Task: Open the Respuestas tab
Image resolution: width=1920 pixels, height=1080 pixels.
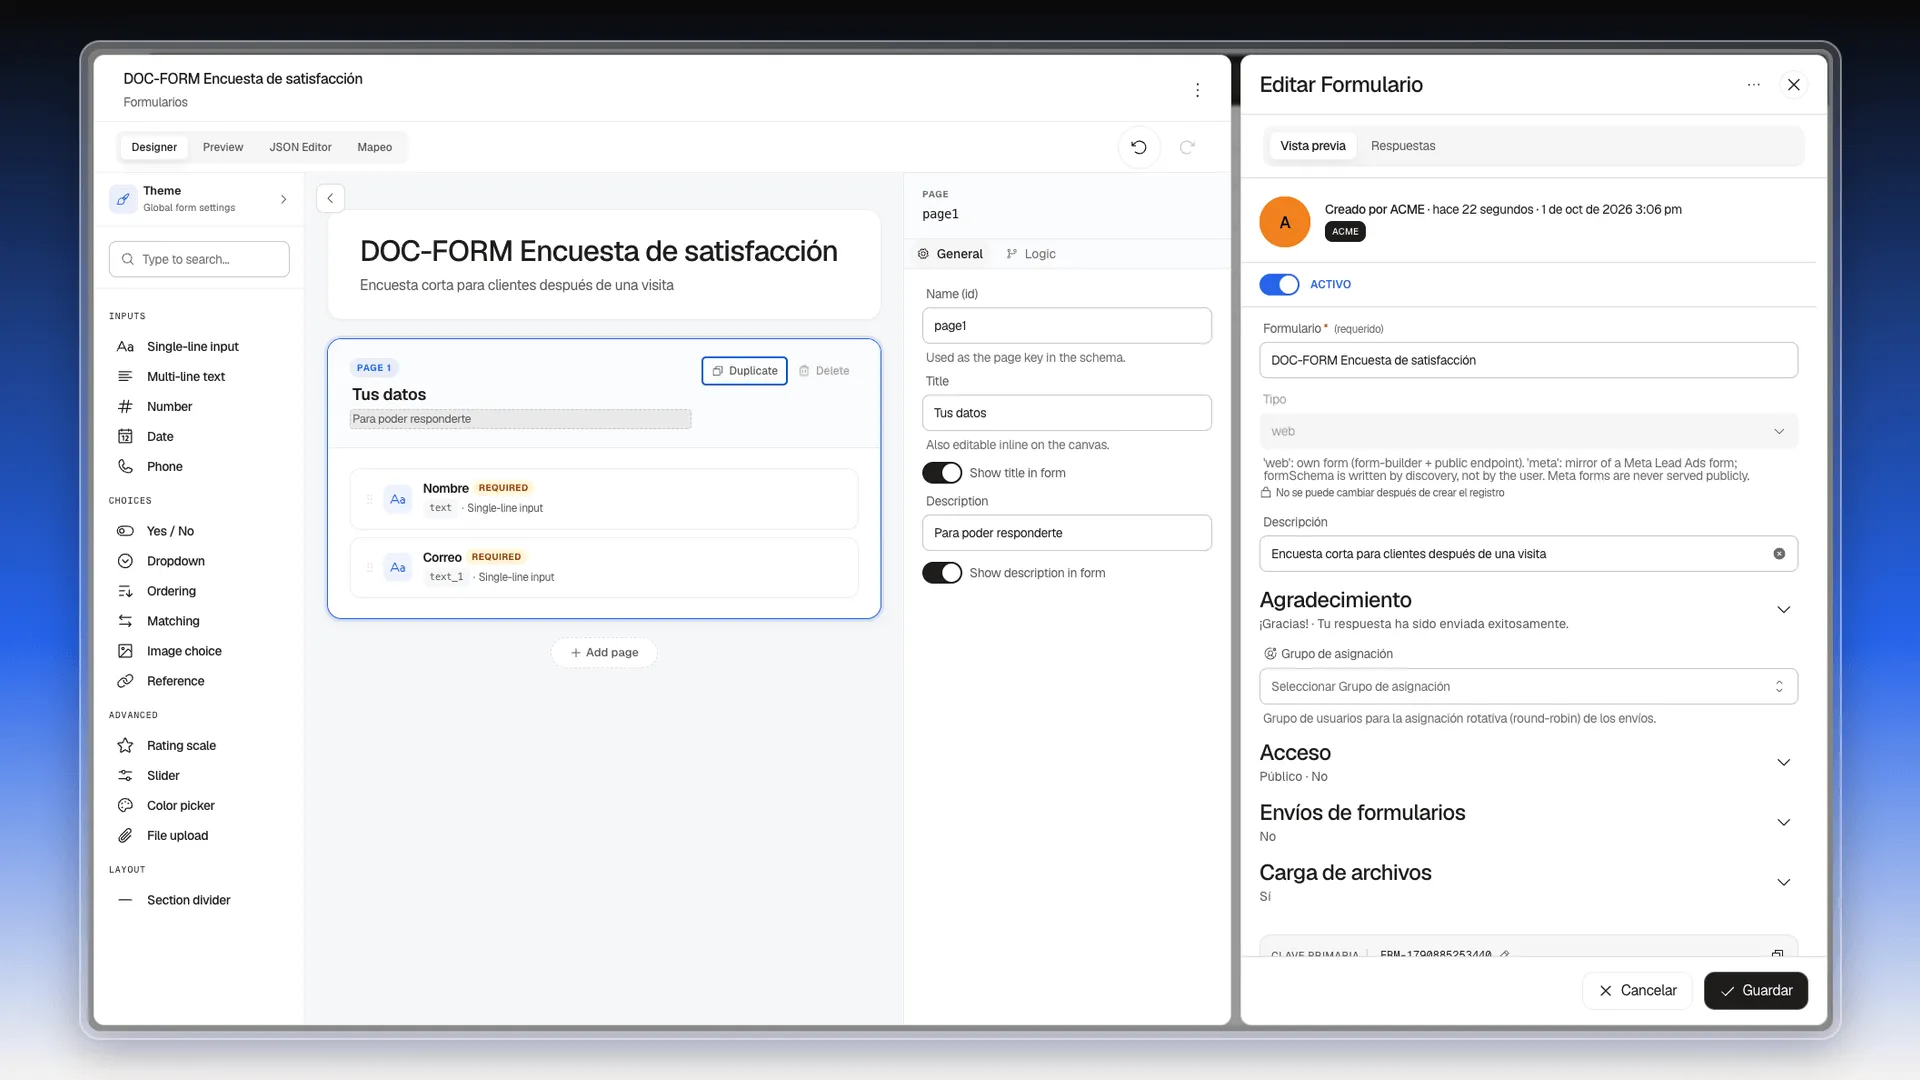Action: coord(1403,146)
